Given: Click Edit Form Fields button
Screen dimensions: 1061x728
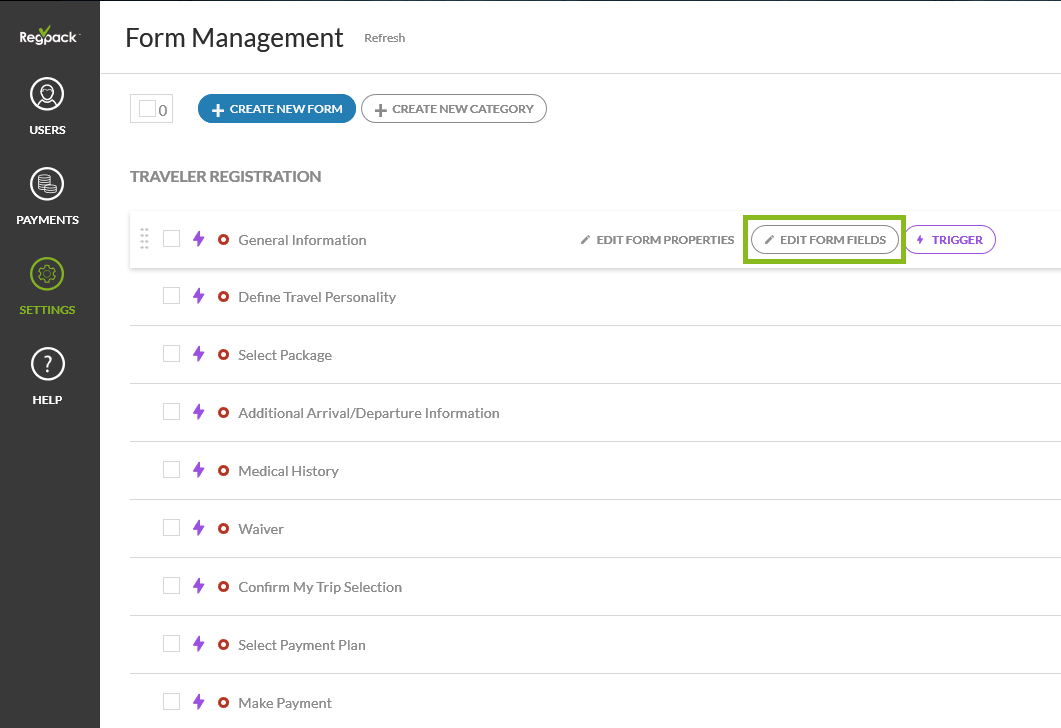Looking at the screenshot, I should (824, 240).
